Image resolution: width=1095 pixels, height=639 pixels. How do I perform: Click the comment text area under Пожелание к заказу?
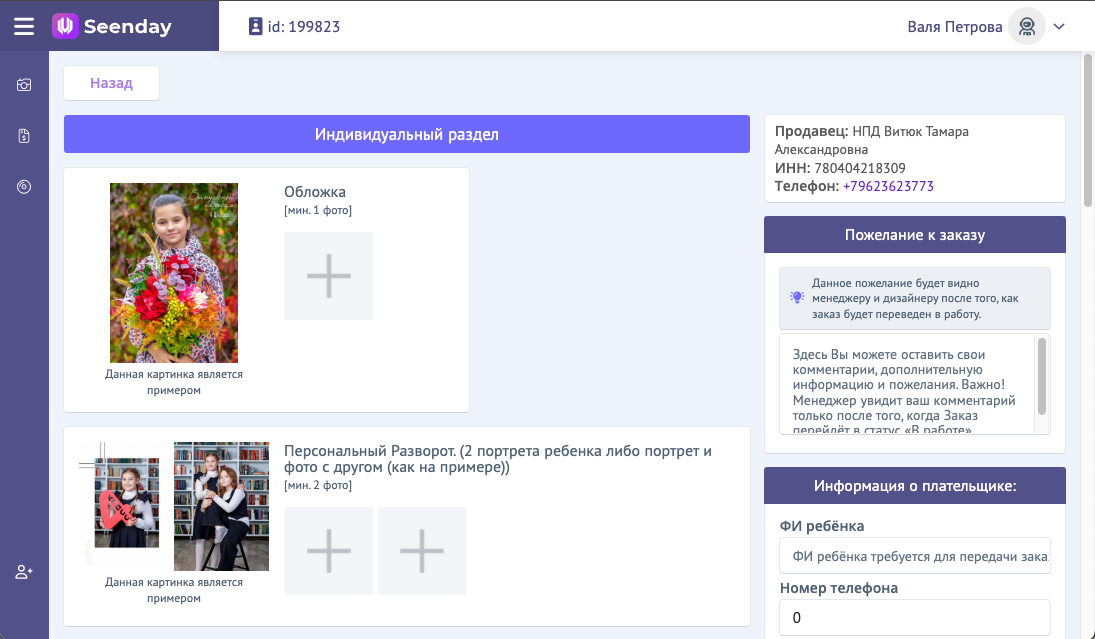905,385
